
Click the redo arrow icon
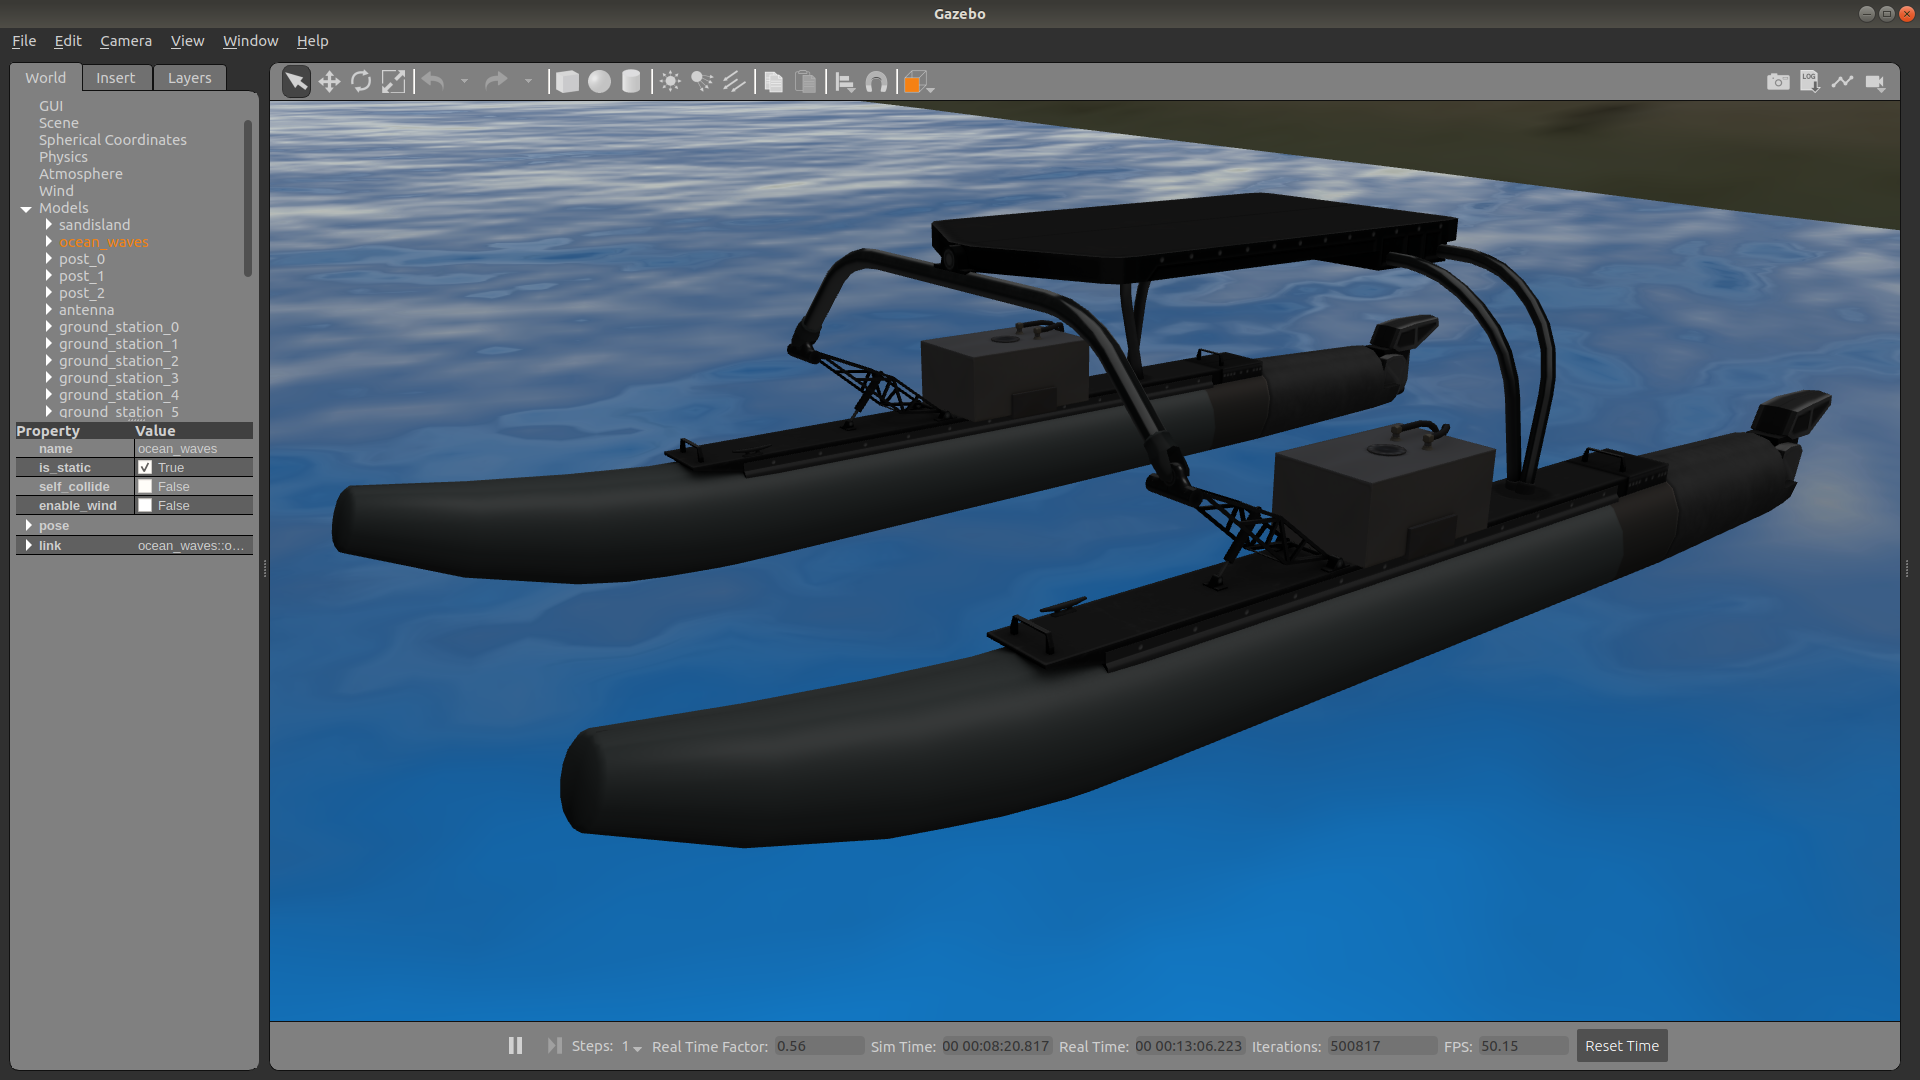point(496,81)
